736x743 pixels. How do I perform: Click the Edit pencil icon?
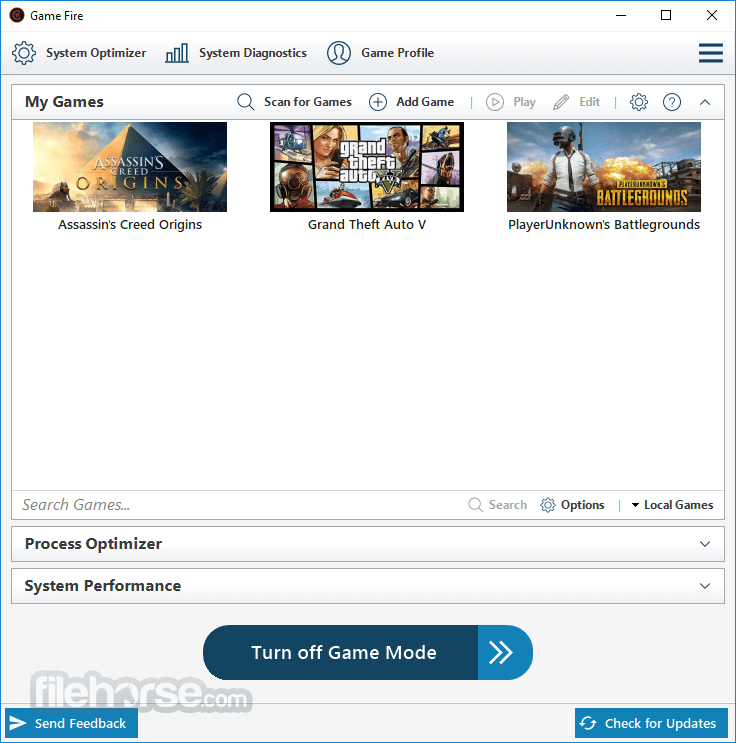pyautogui.click(x=561, y=102)
